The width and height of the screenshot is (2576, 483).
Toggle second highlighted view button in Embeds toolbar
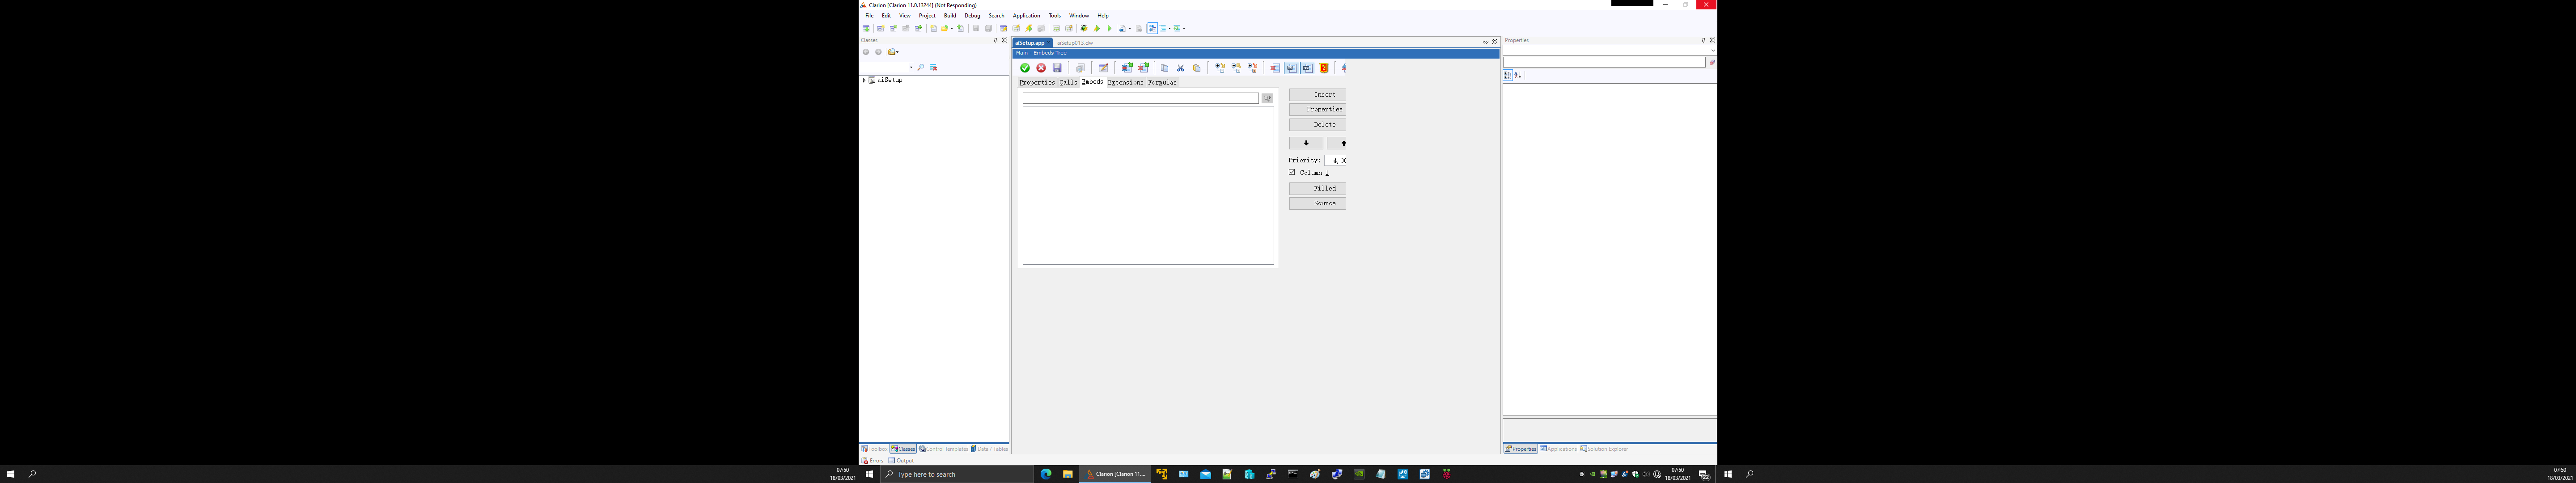1308,68
